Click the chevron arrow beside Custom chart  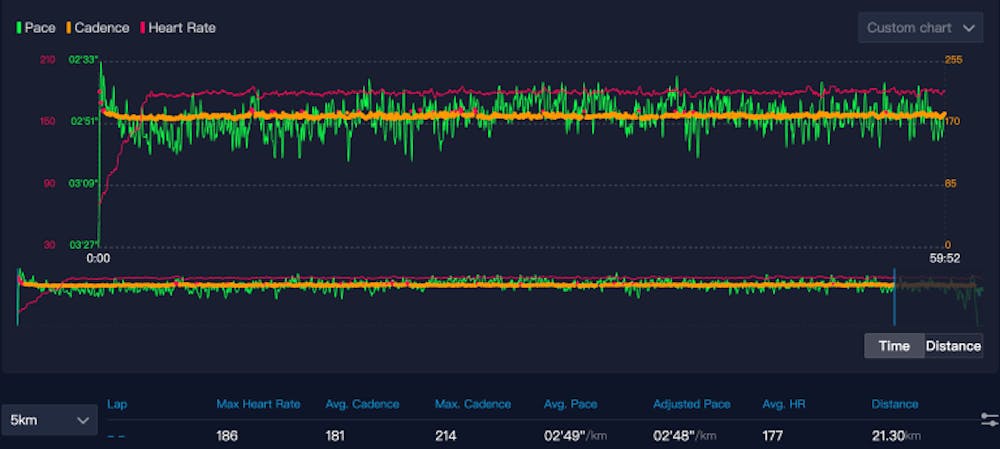coord(967,28)
